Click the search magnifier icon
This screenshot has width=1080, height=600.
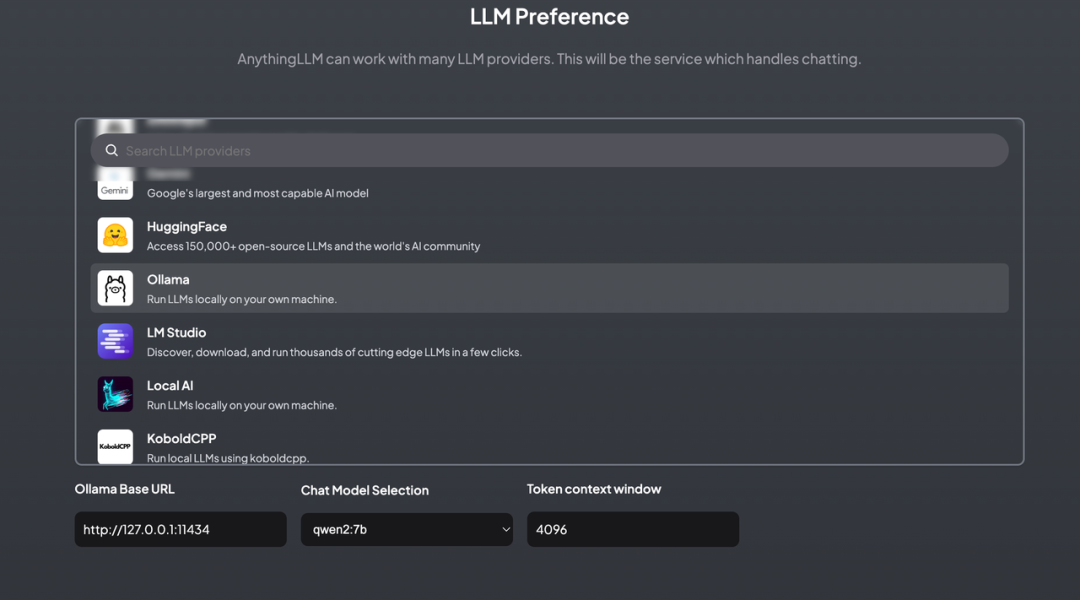coord(111,151)
